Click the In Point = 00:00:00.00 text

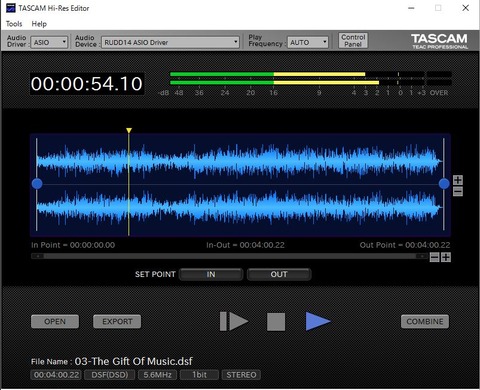click(x=73, y=245)
